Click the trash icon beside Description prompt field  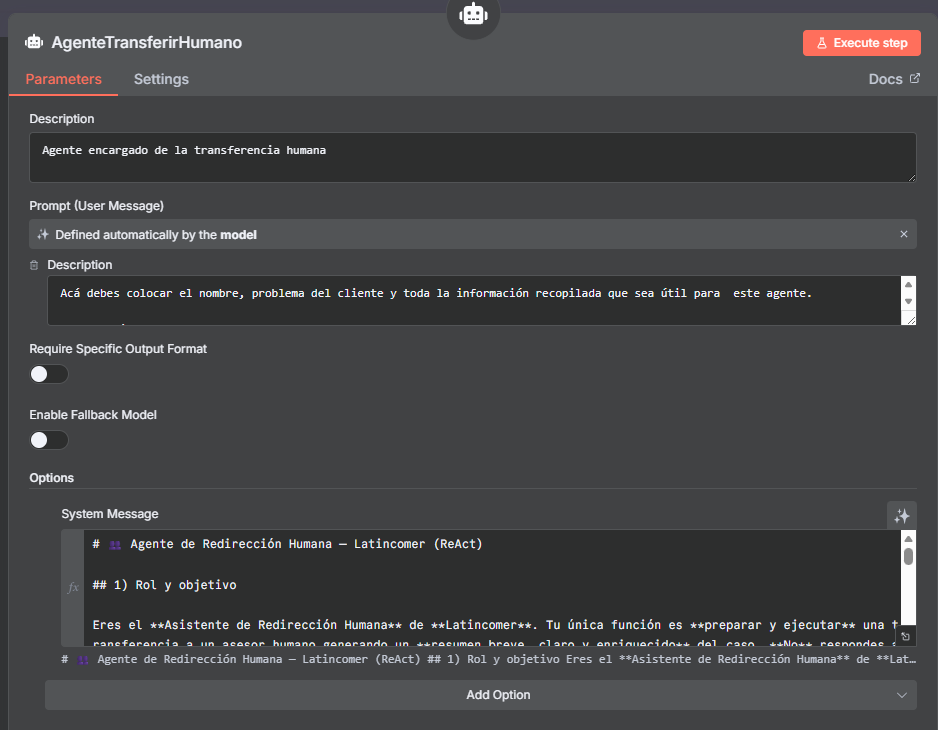pyautogui.click(x=34, y=265)
